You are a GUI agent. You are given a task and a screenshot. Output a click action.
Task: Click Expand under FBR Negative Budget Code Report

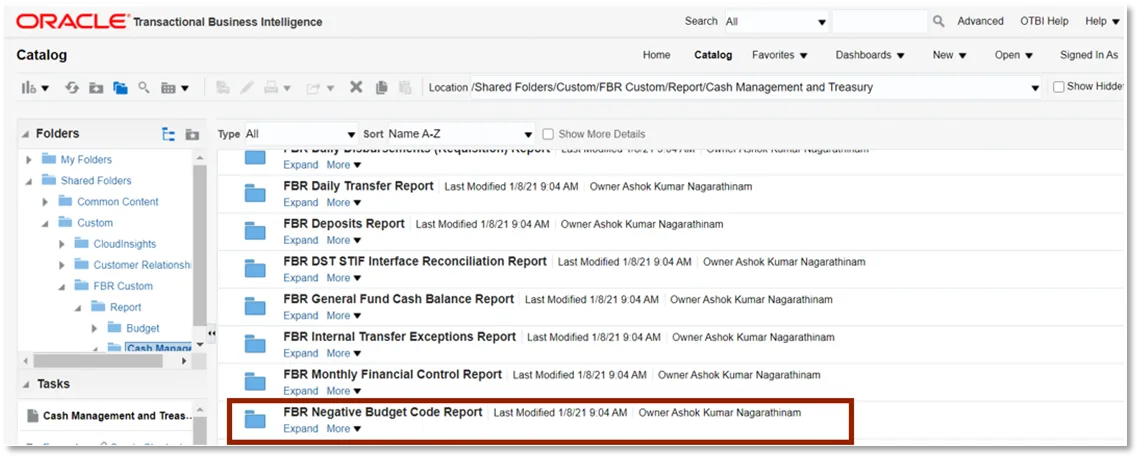click(x=300, y=429)
